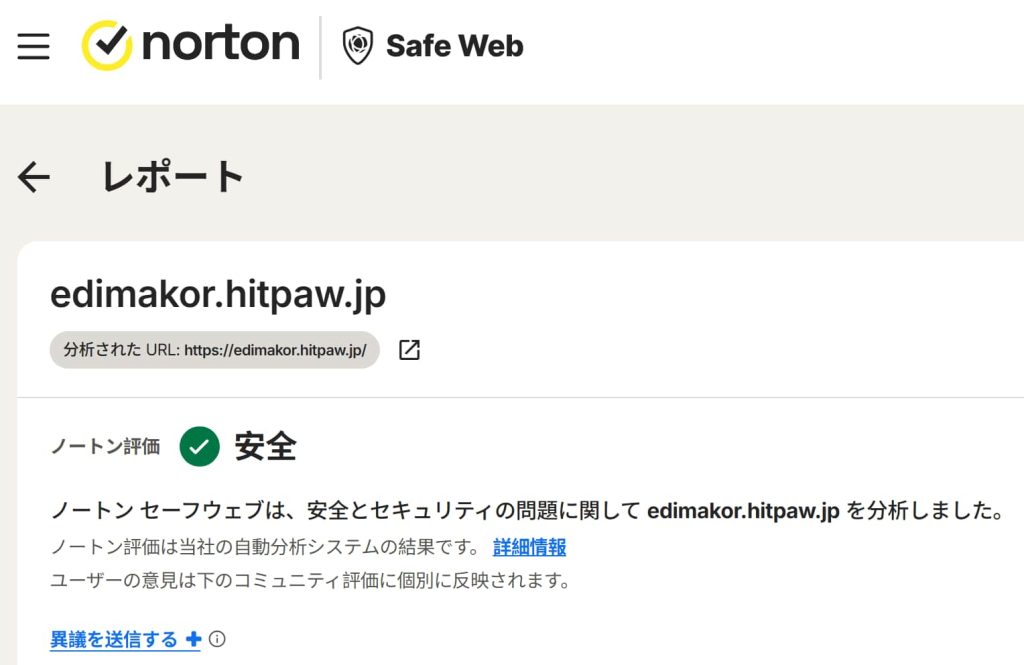Click the blue plus icon beside 異議を送信する
The width and height of the screenshot is (1024, 665).
point(193,639)
